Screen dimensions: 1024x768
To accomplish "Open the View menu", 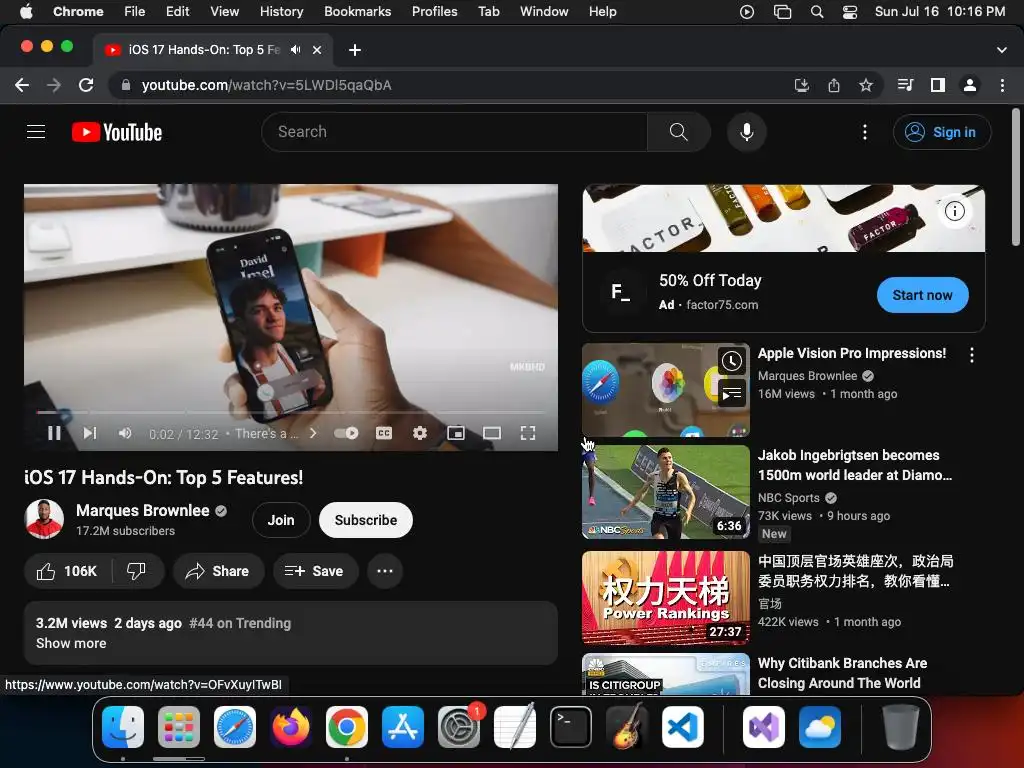I will coord(224,12).
